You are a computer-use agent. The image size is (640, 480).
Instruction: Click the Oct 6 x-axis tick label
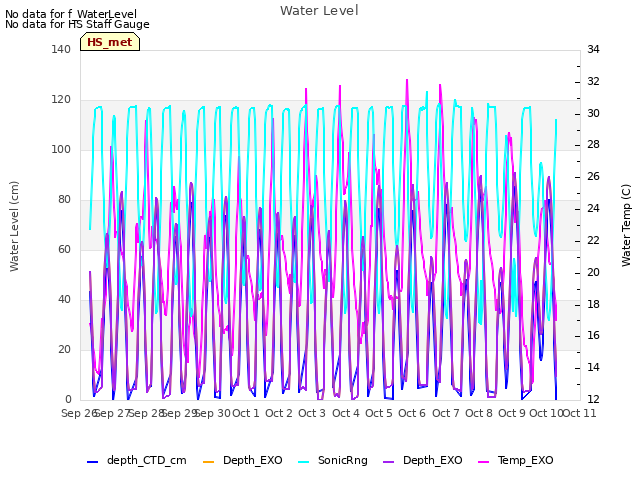coord(412,413)
